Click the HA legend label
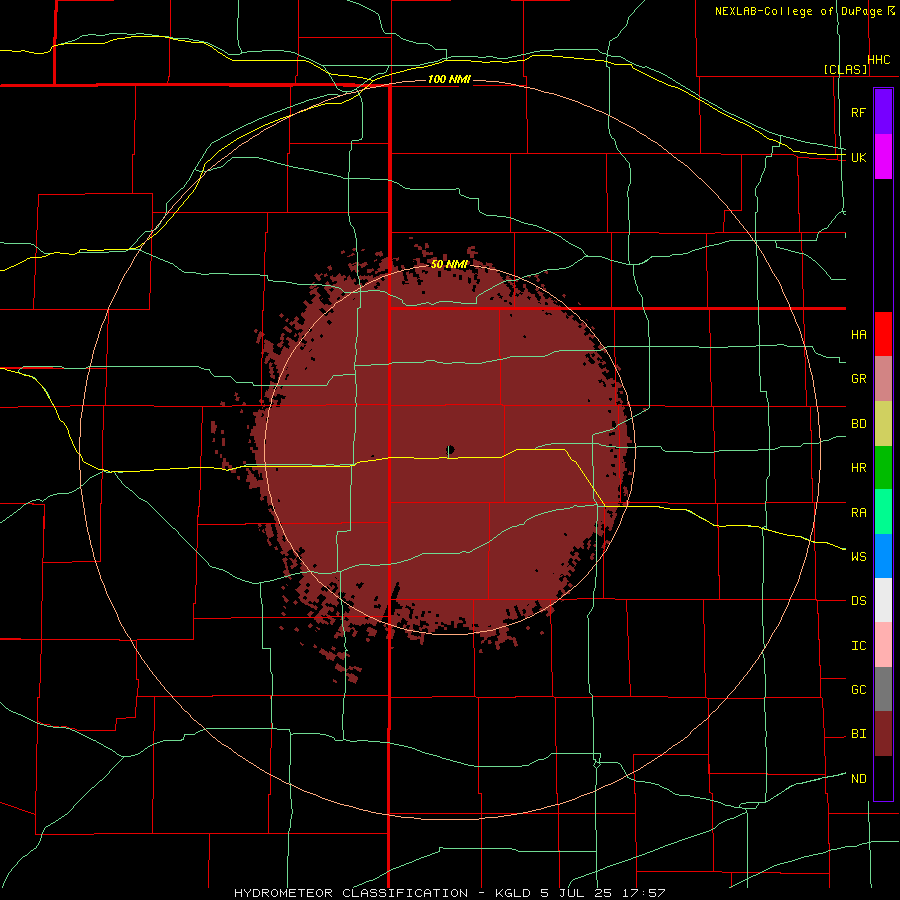This screenshot has height=900, width=900. (859, 334)
